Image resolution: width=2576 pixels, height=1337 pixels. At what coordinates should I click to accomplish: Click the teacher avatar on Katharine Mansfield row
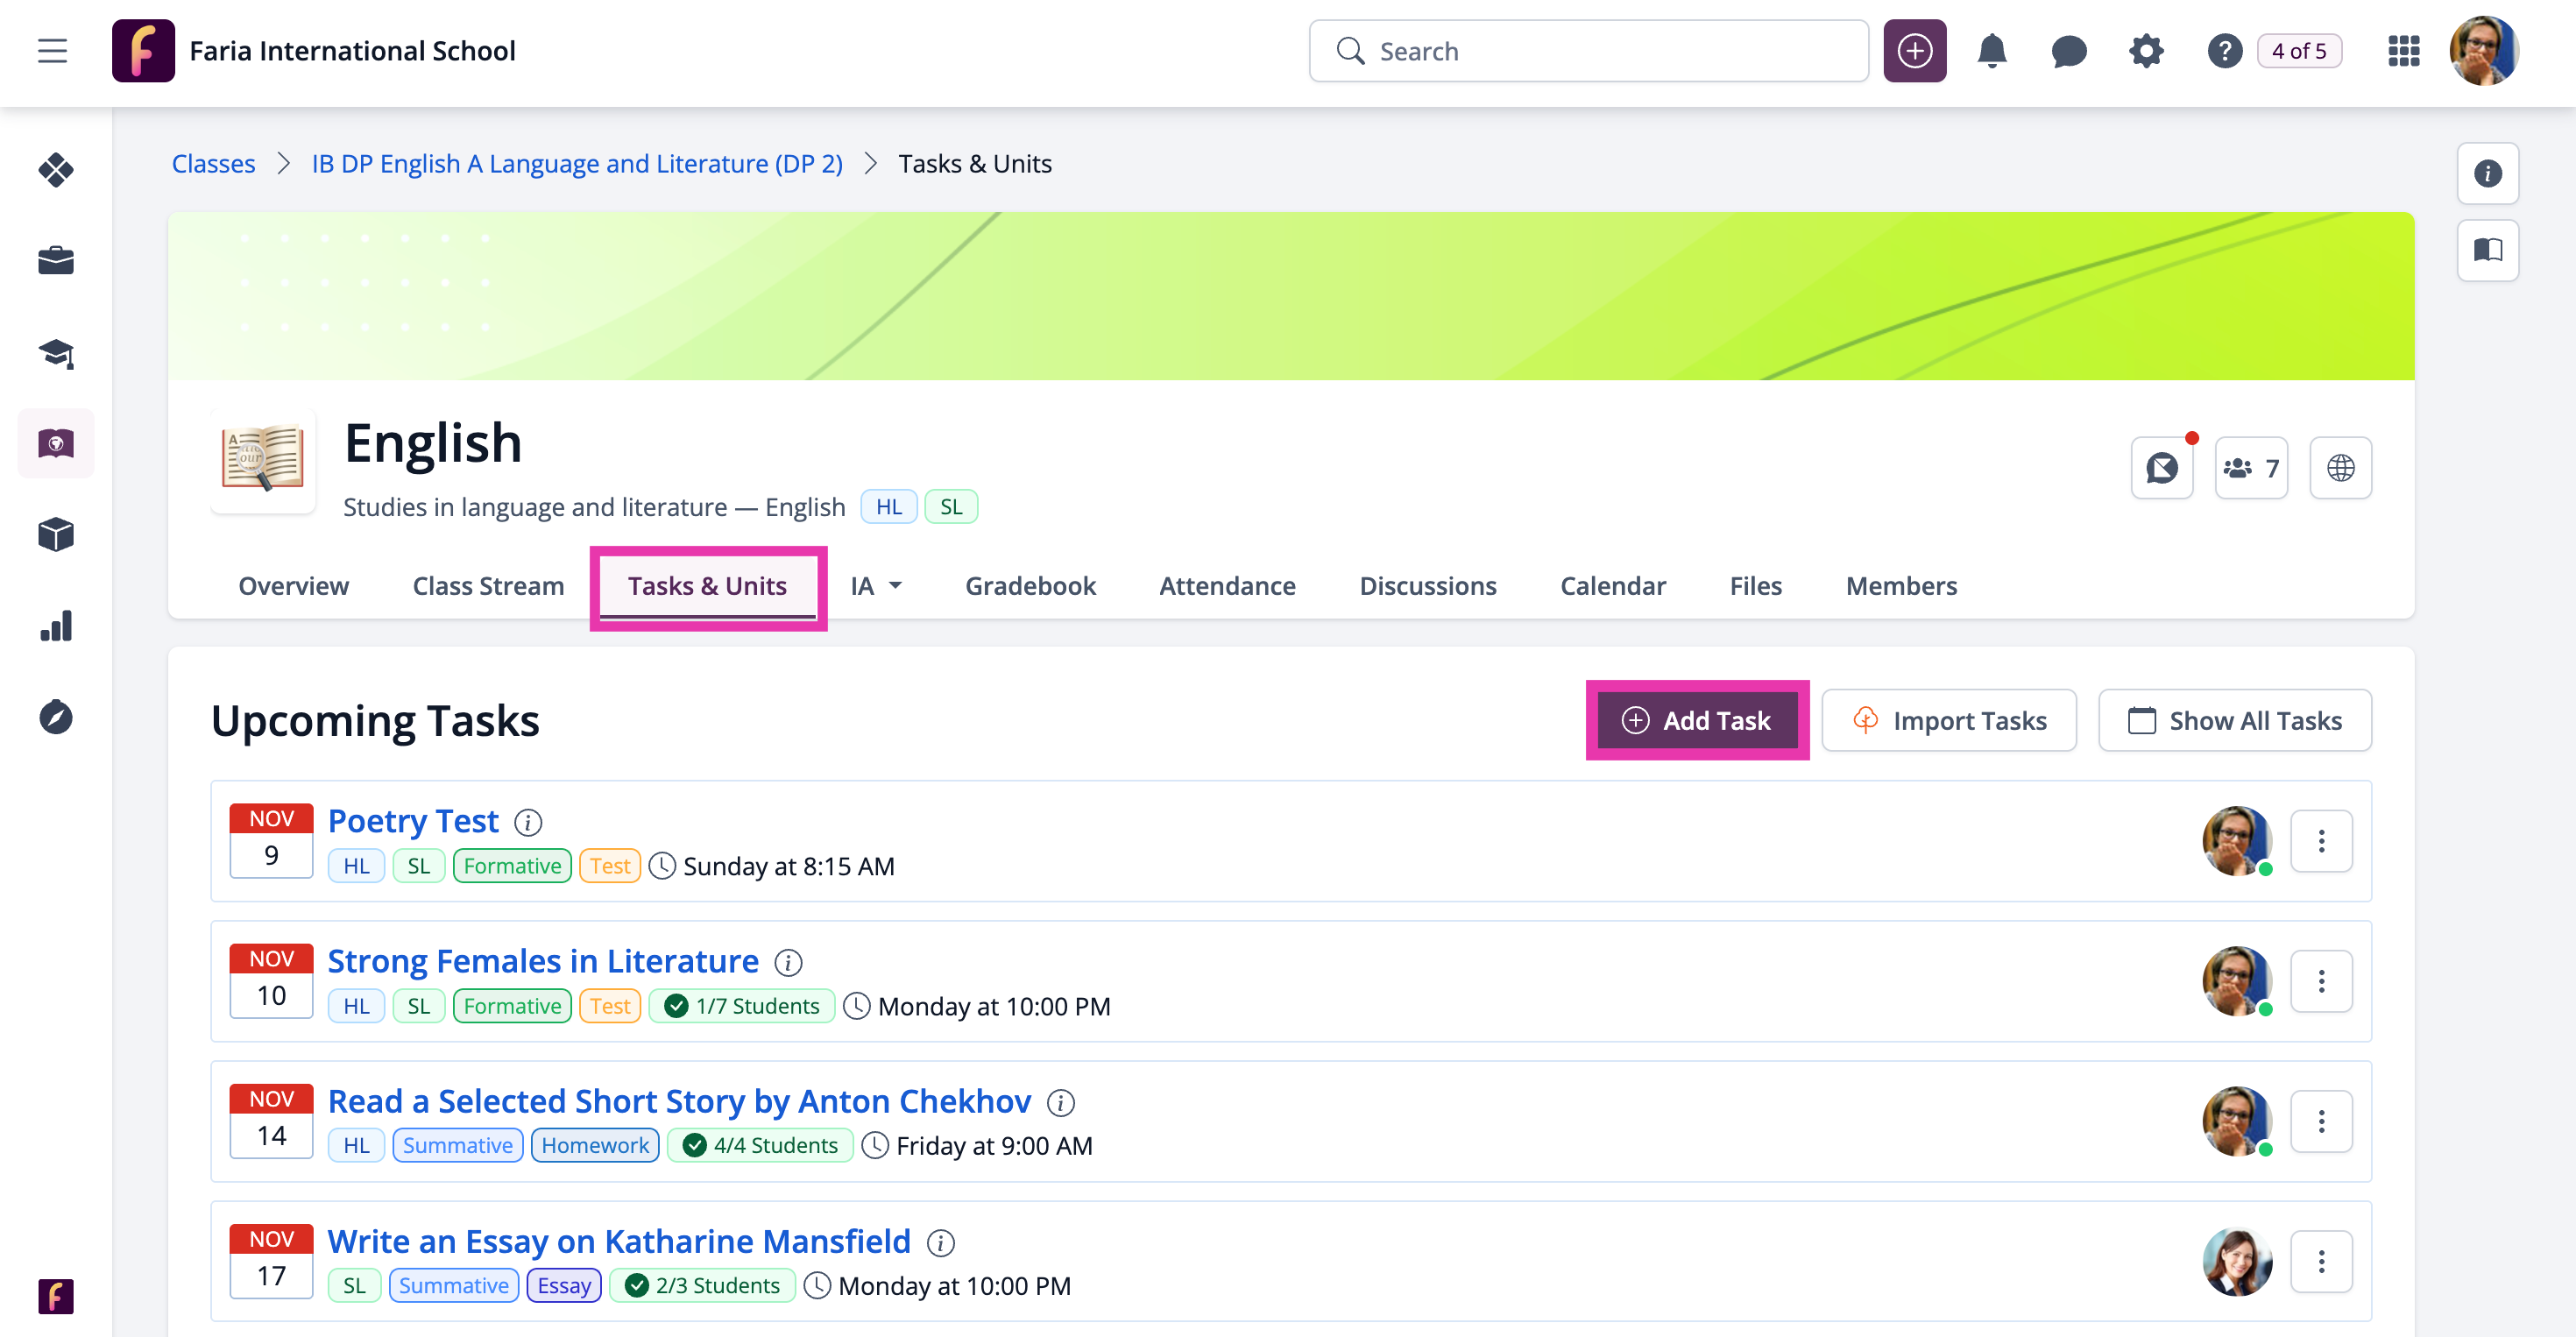[2237, 1261]
